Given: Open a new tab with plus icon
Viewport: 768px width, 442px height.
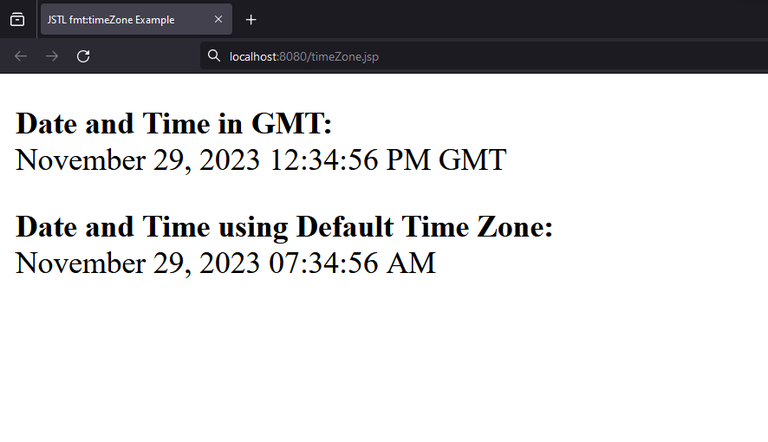Looking at the screenshot, I should [x=251, y=19].
